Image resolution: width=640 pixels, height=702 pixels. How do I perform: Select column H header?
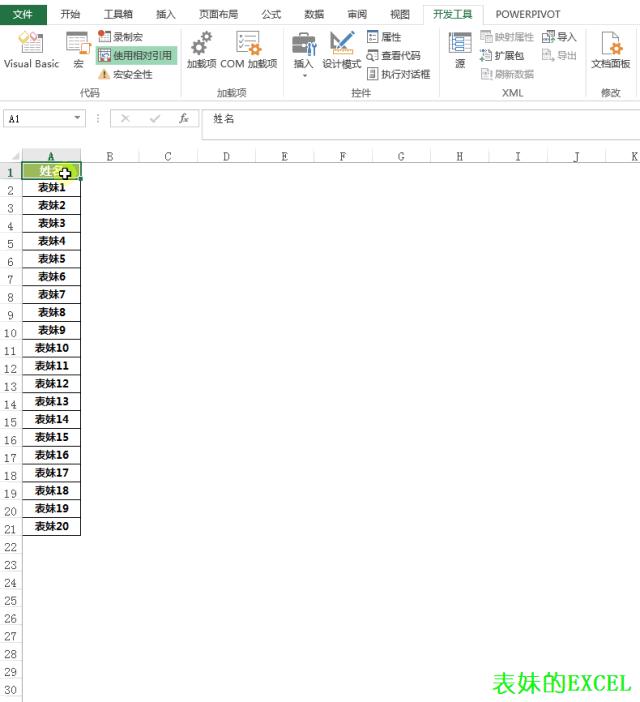[x=460, y=156]
